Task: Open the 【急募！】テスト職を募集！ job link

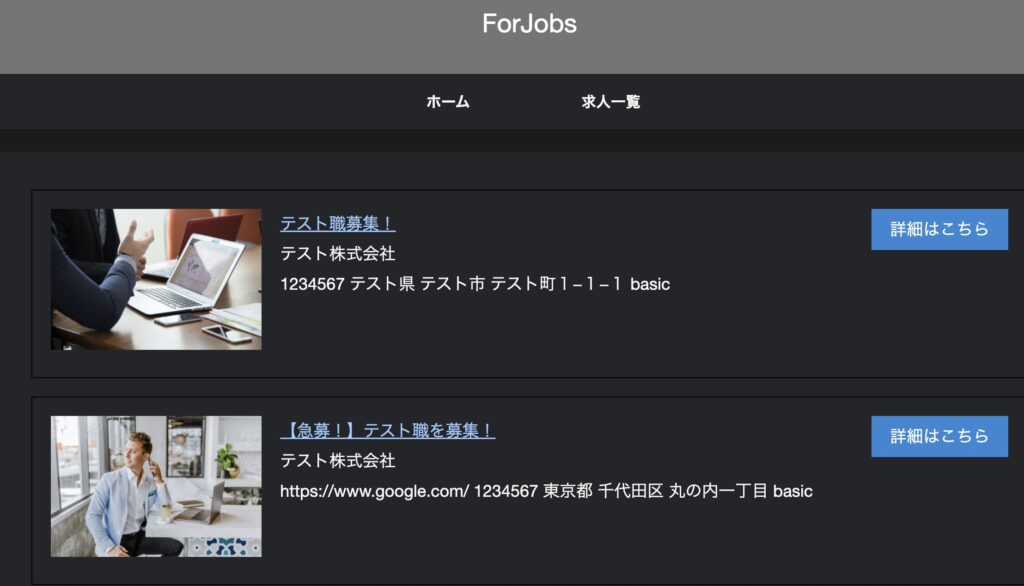Action: point(387,431)
